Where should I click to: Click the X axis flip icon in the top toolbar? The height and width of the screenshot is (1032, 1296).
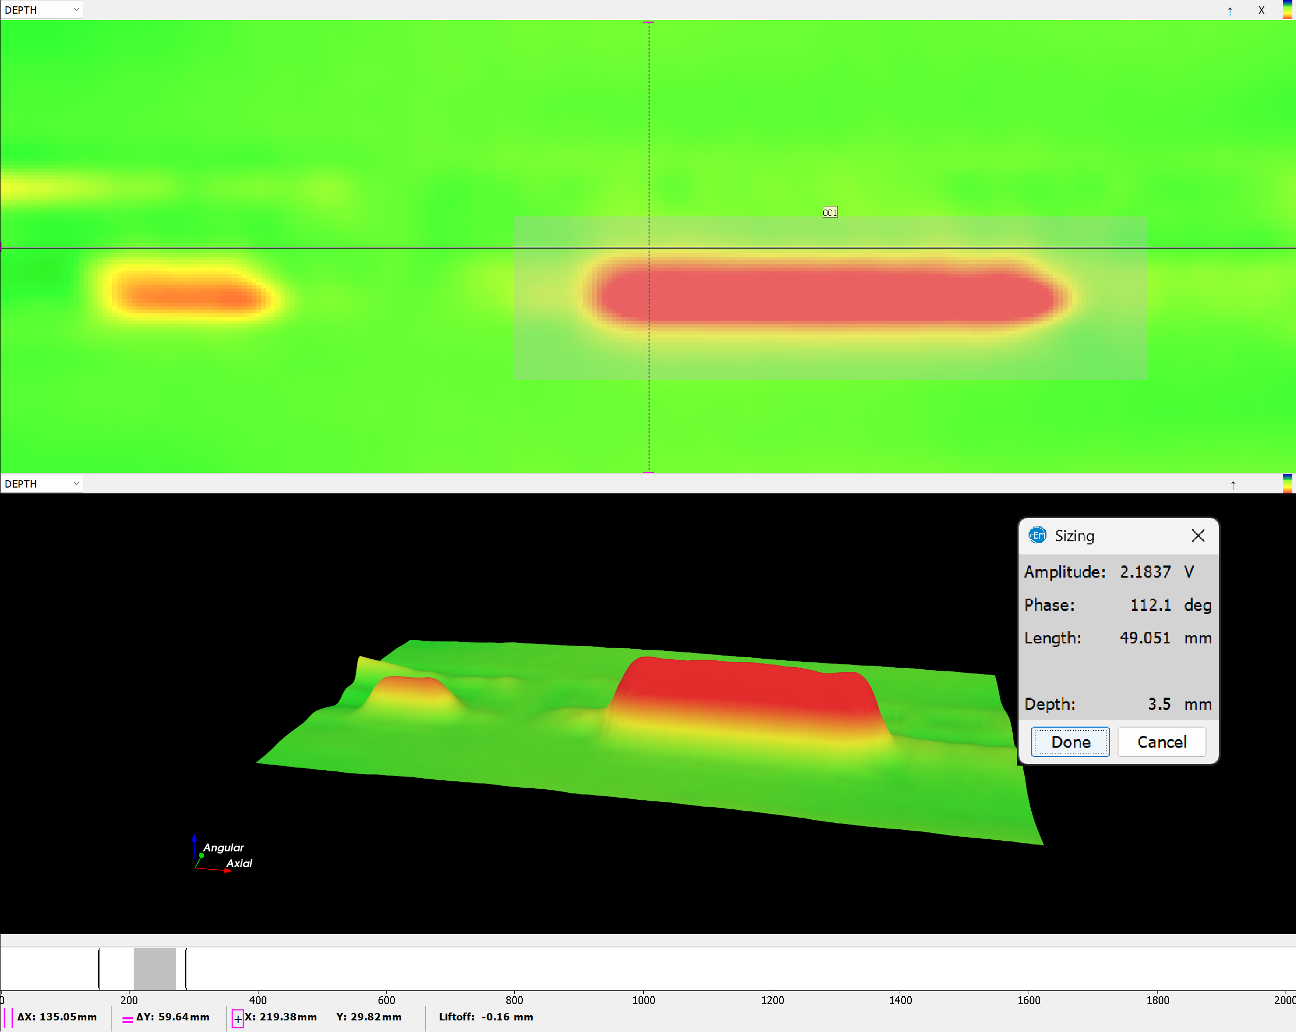click(x=1261, y=10)
